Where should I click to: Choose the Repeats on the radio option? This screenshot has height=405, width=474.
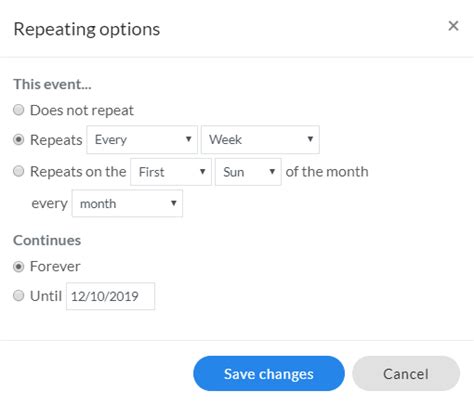click(19, 171)
